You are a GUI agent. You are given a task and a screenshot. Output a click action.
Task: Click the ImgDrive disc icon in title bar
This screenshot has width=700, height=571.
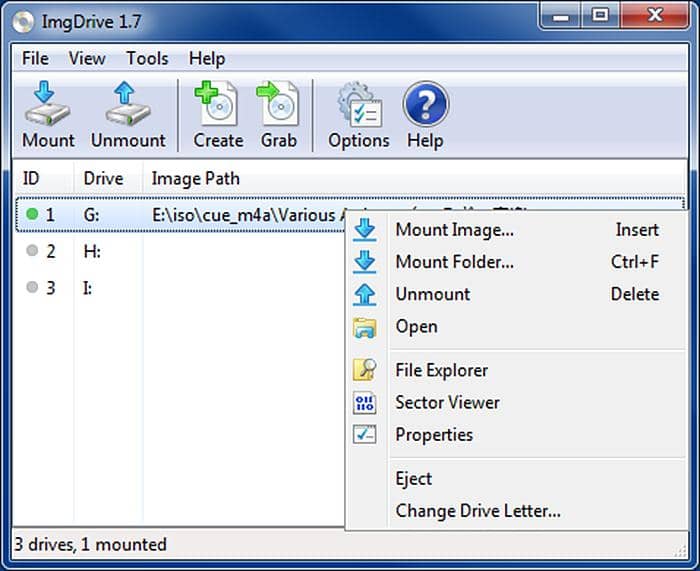(23, 21)
